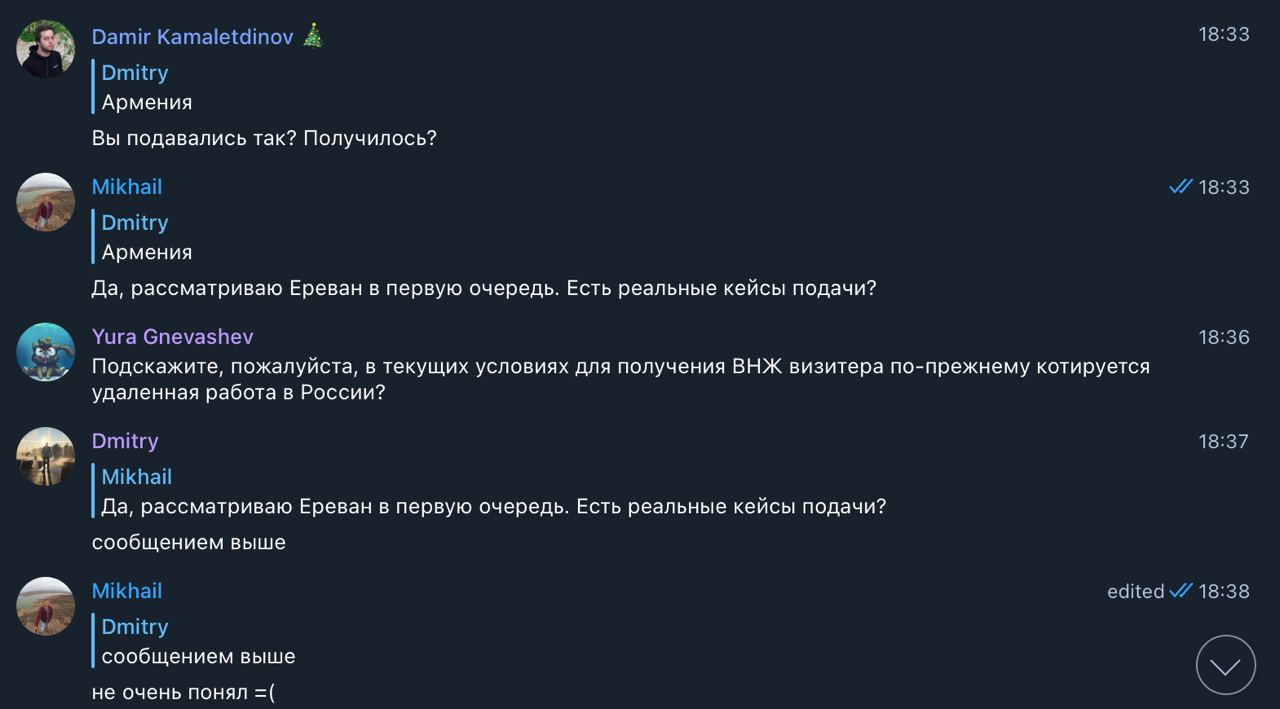Click Mikhail's avatar on the 18:33 message
1280x709 pixels.
pyautogui.click(x=45, y=202)
